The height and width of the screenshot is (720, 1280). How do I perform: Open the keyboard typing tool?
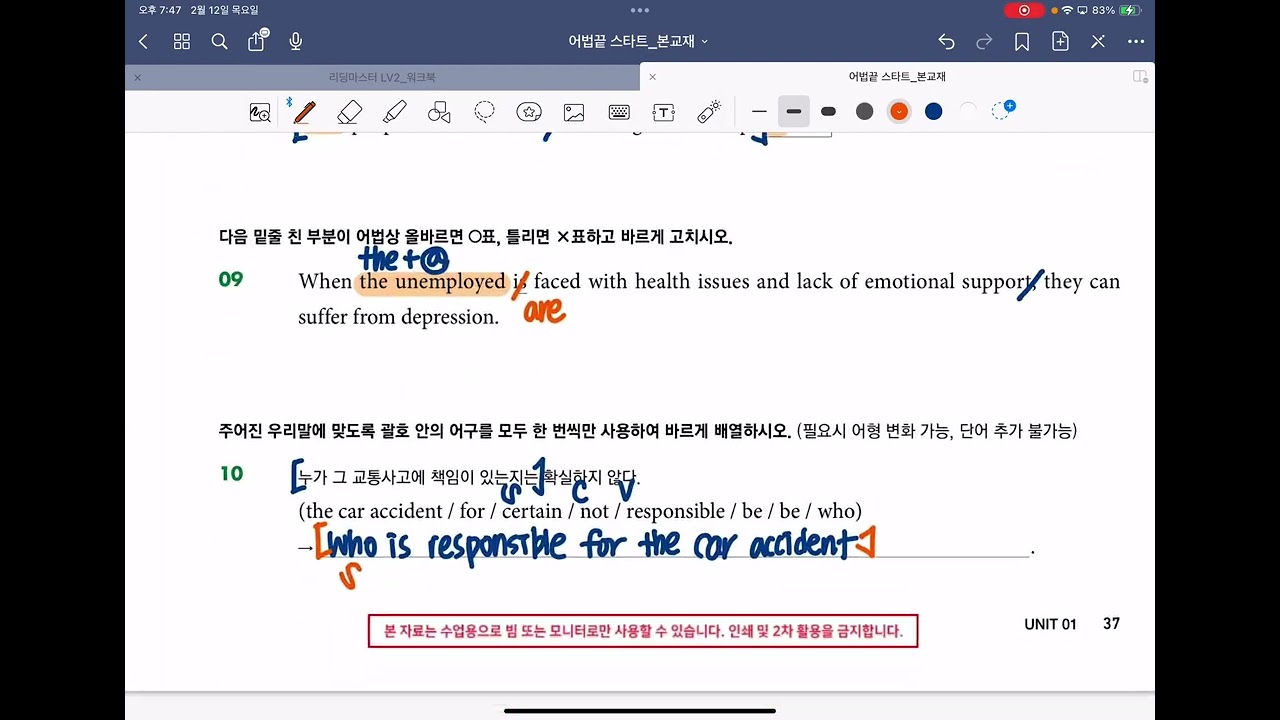[619, 112]
